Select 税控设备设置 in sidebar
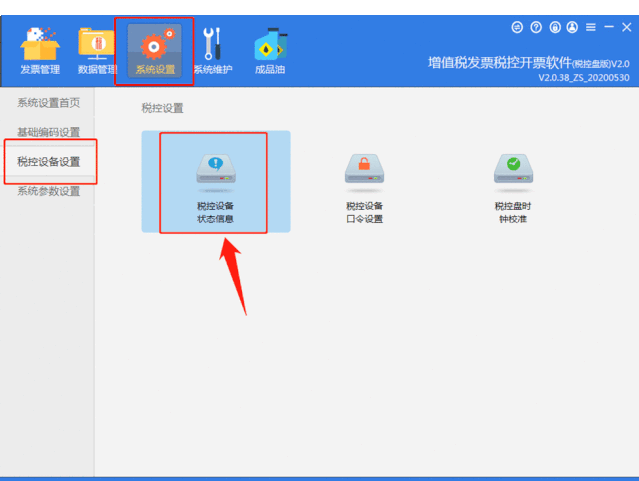This screenshot has width=639, height=481. 48,161
